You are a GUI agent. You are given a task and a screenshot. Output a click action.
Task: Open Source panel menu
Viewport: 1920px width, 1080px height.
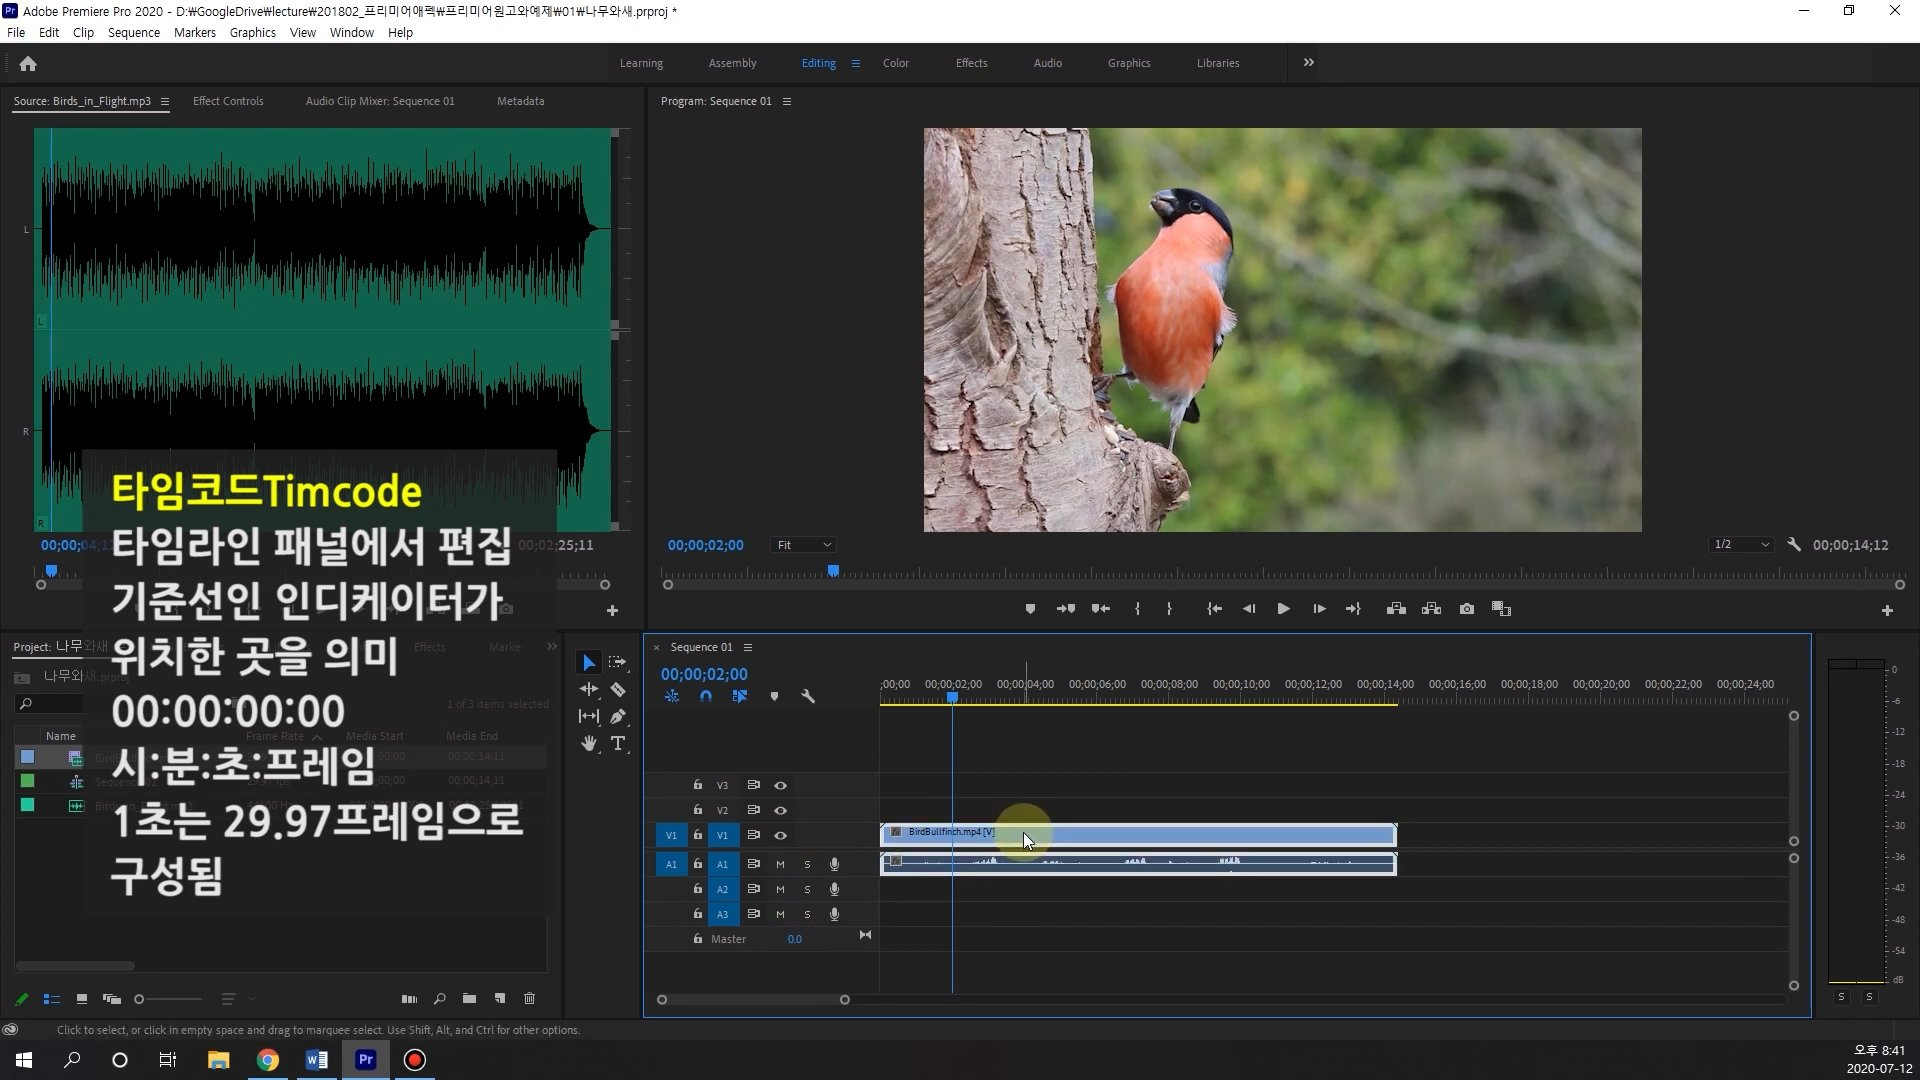[165, 101]
